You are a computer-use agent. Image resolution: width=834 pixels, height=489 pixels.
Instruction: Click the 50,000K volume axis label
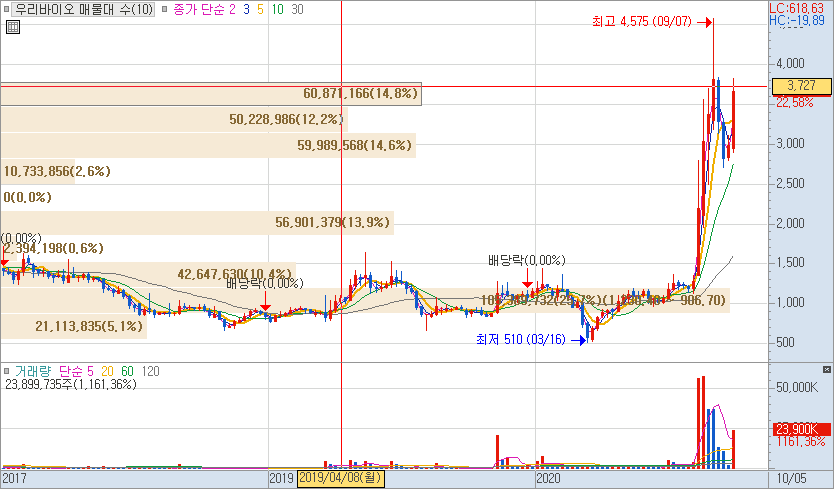point(797,387)
